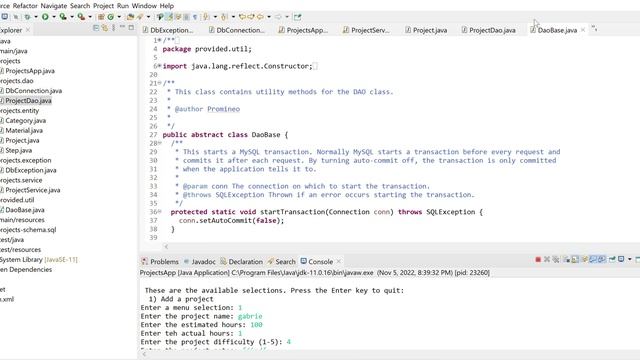The image size is (640, 360).
Task: Toggle Mark Occurrences in the toolbar
Action: click(169, 17)
